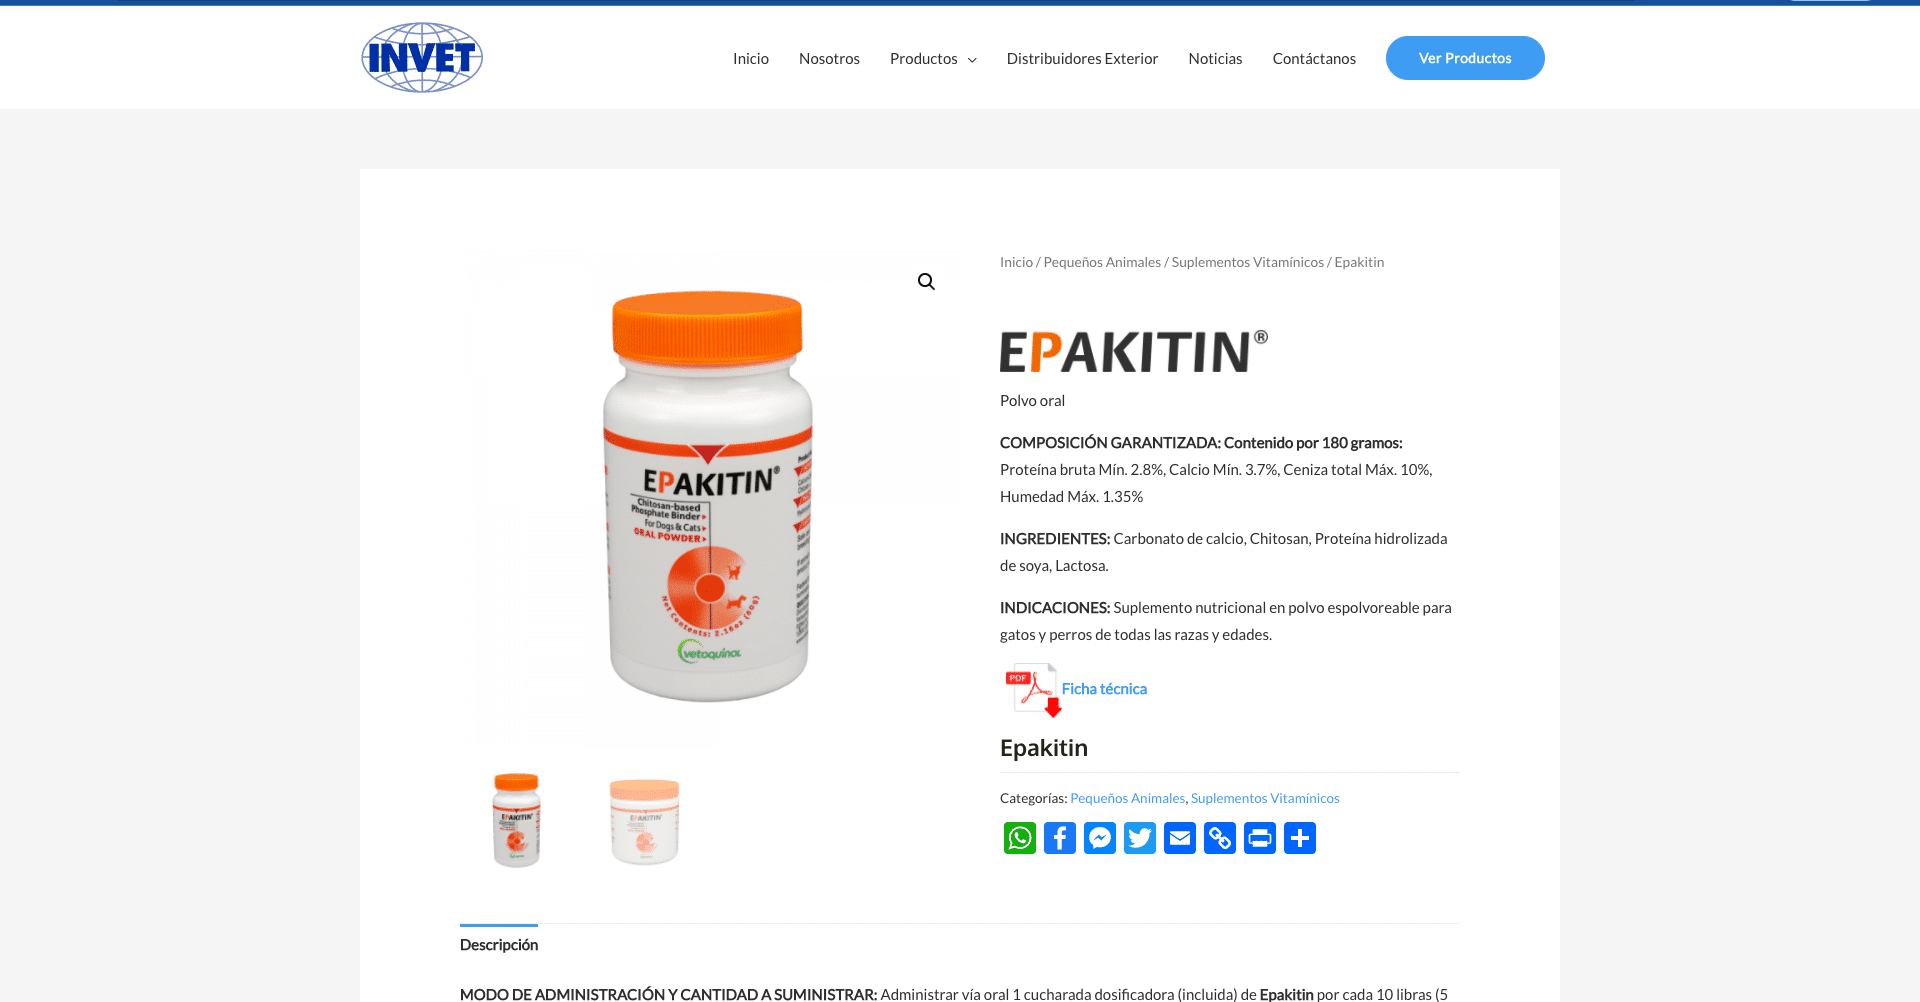Click the Copy Link share icon
The height and width of the screenshot is (1002, 1920).
pos(1220,838)
